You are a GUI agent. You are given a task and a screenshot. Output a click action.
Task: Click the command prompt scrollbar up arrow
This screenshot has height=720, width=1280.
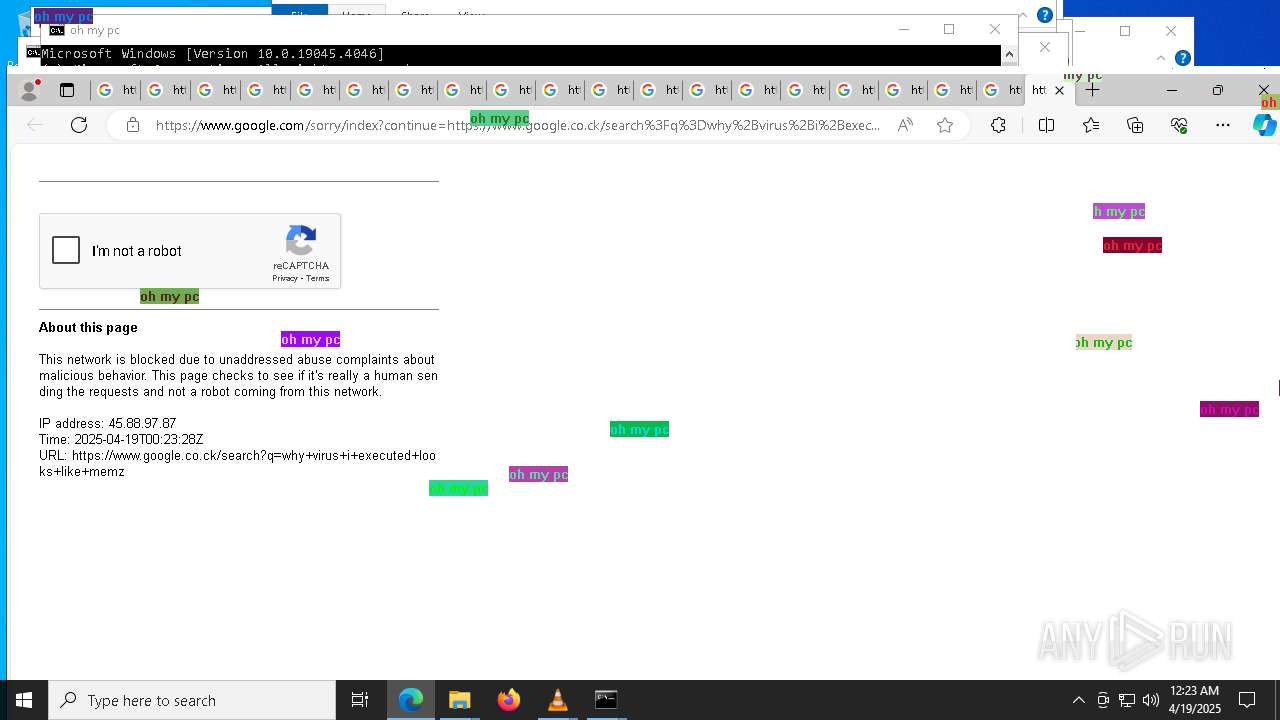pyautogui.click(x=1009, y=54)
